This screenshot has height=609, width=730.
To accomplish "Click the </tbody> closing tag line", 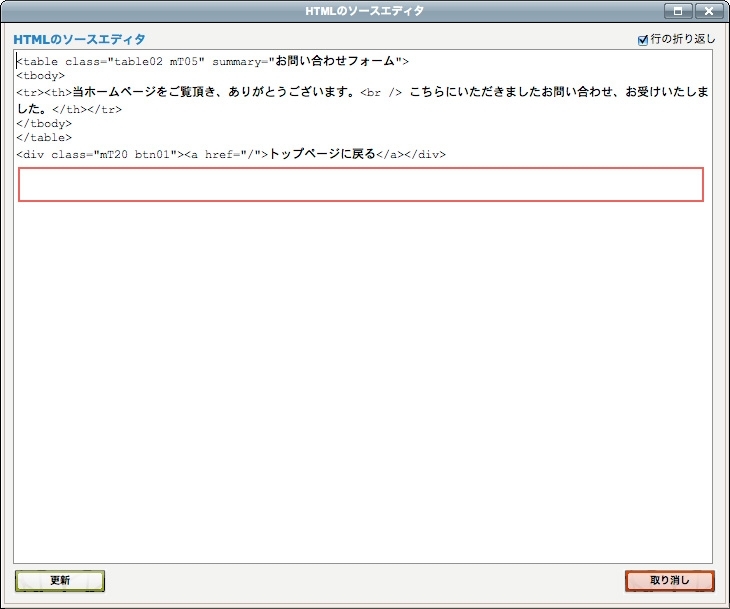I will pyautogui.click(x=44, y=124).
